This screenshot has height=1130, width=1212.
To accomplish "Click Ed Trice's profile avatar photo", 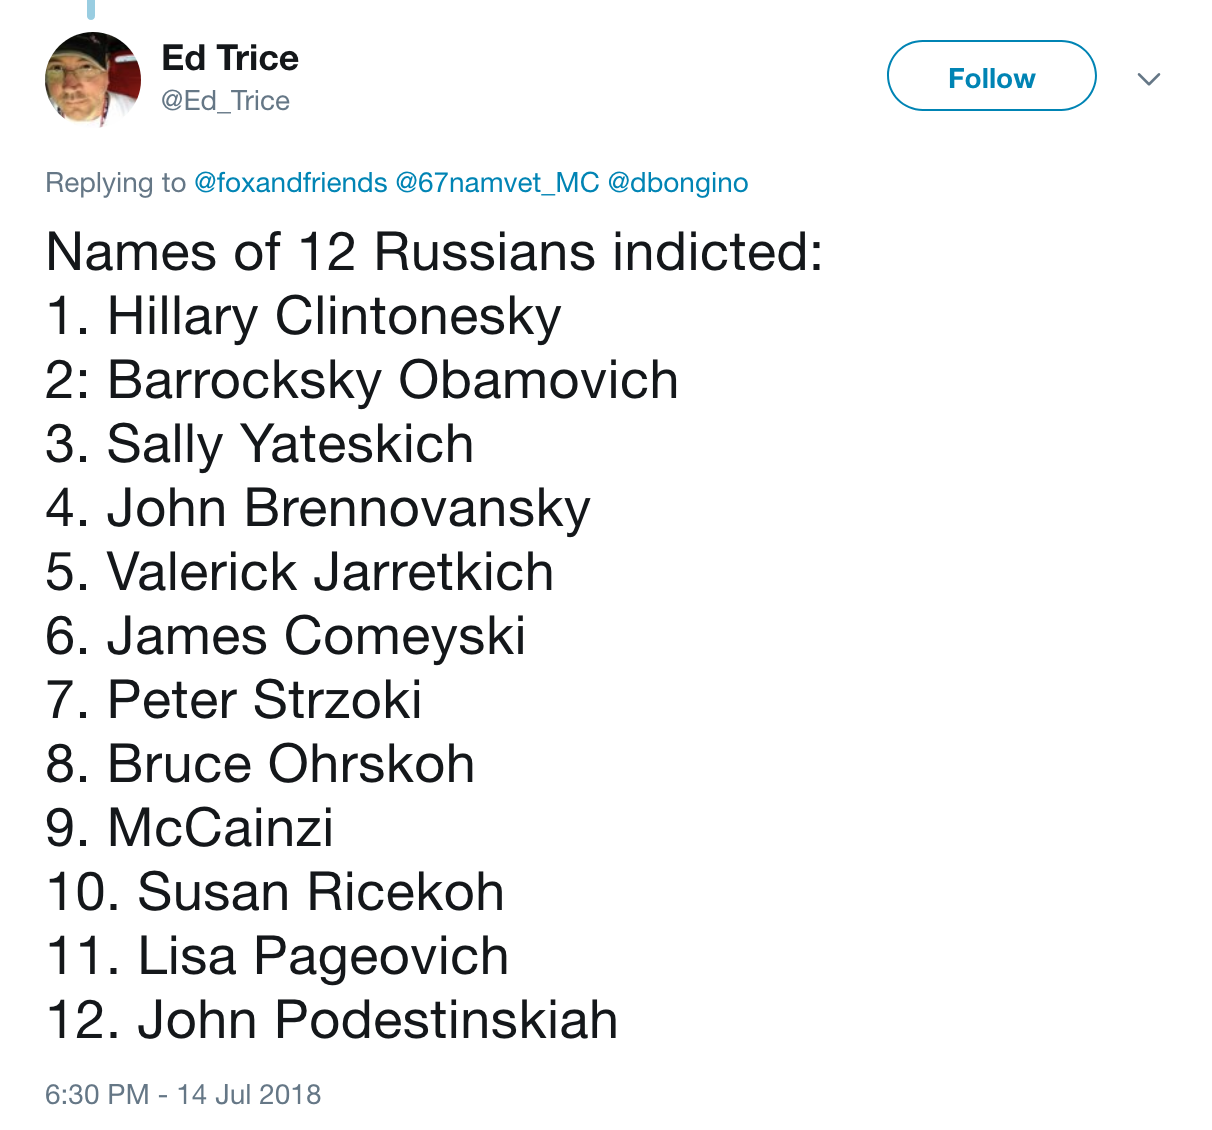I will click(92, 79).
